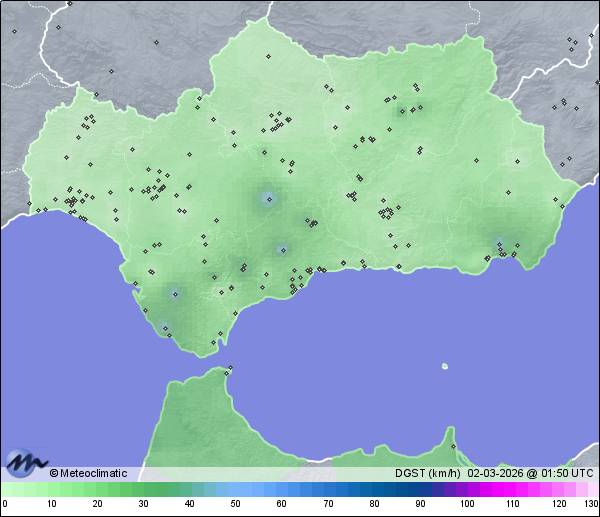
Task: Click the Meteoclimatic wave logo
Action: click(x=25, y=461)
